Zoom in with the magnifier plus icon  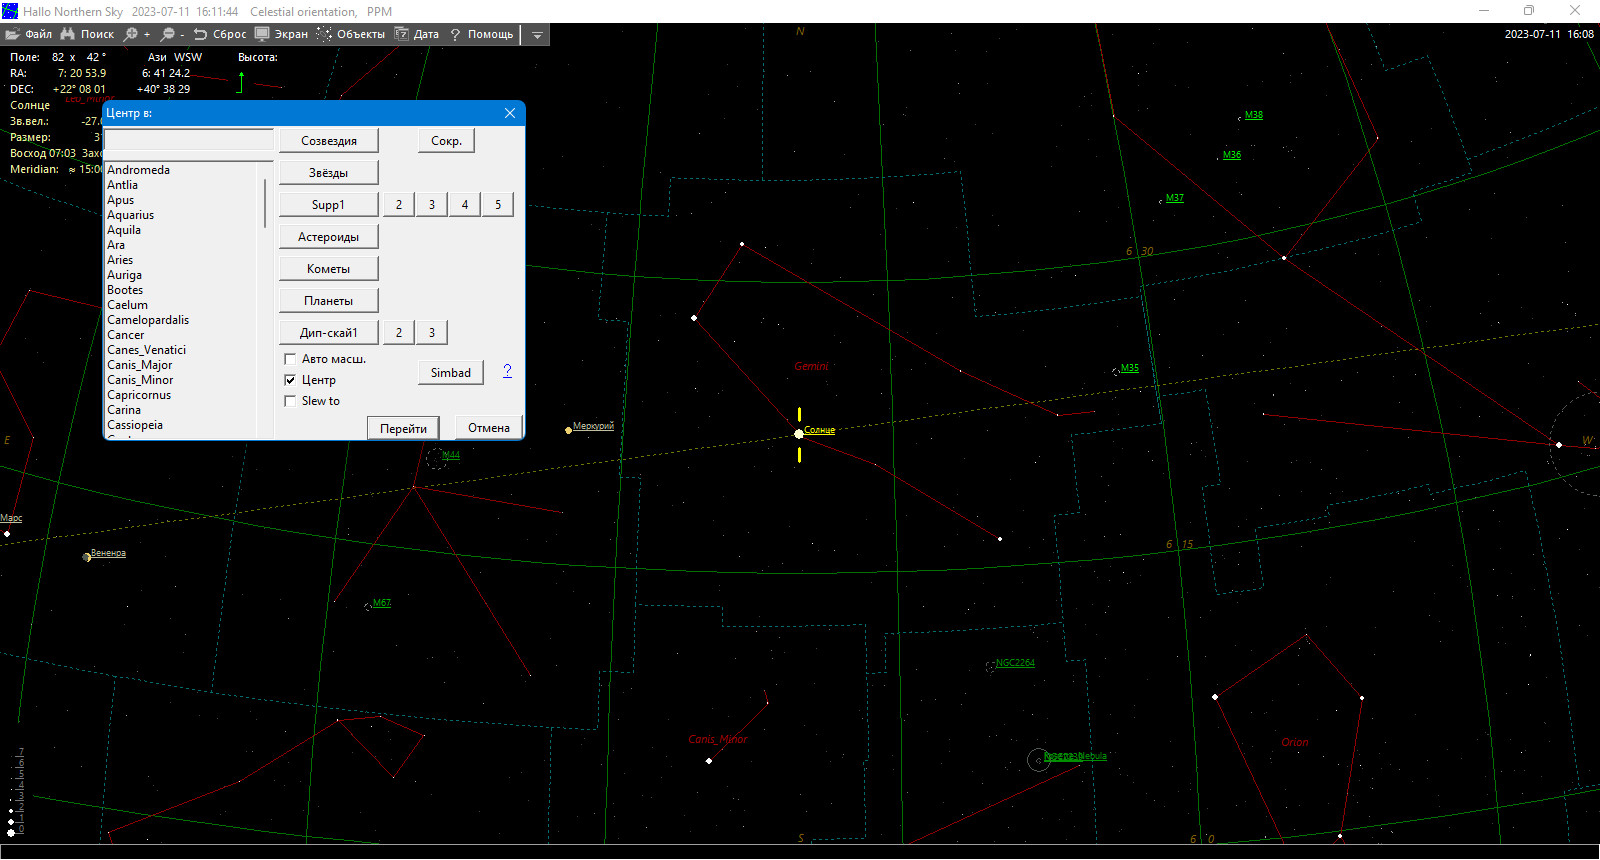(131, 34)
